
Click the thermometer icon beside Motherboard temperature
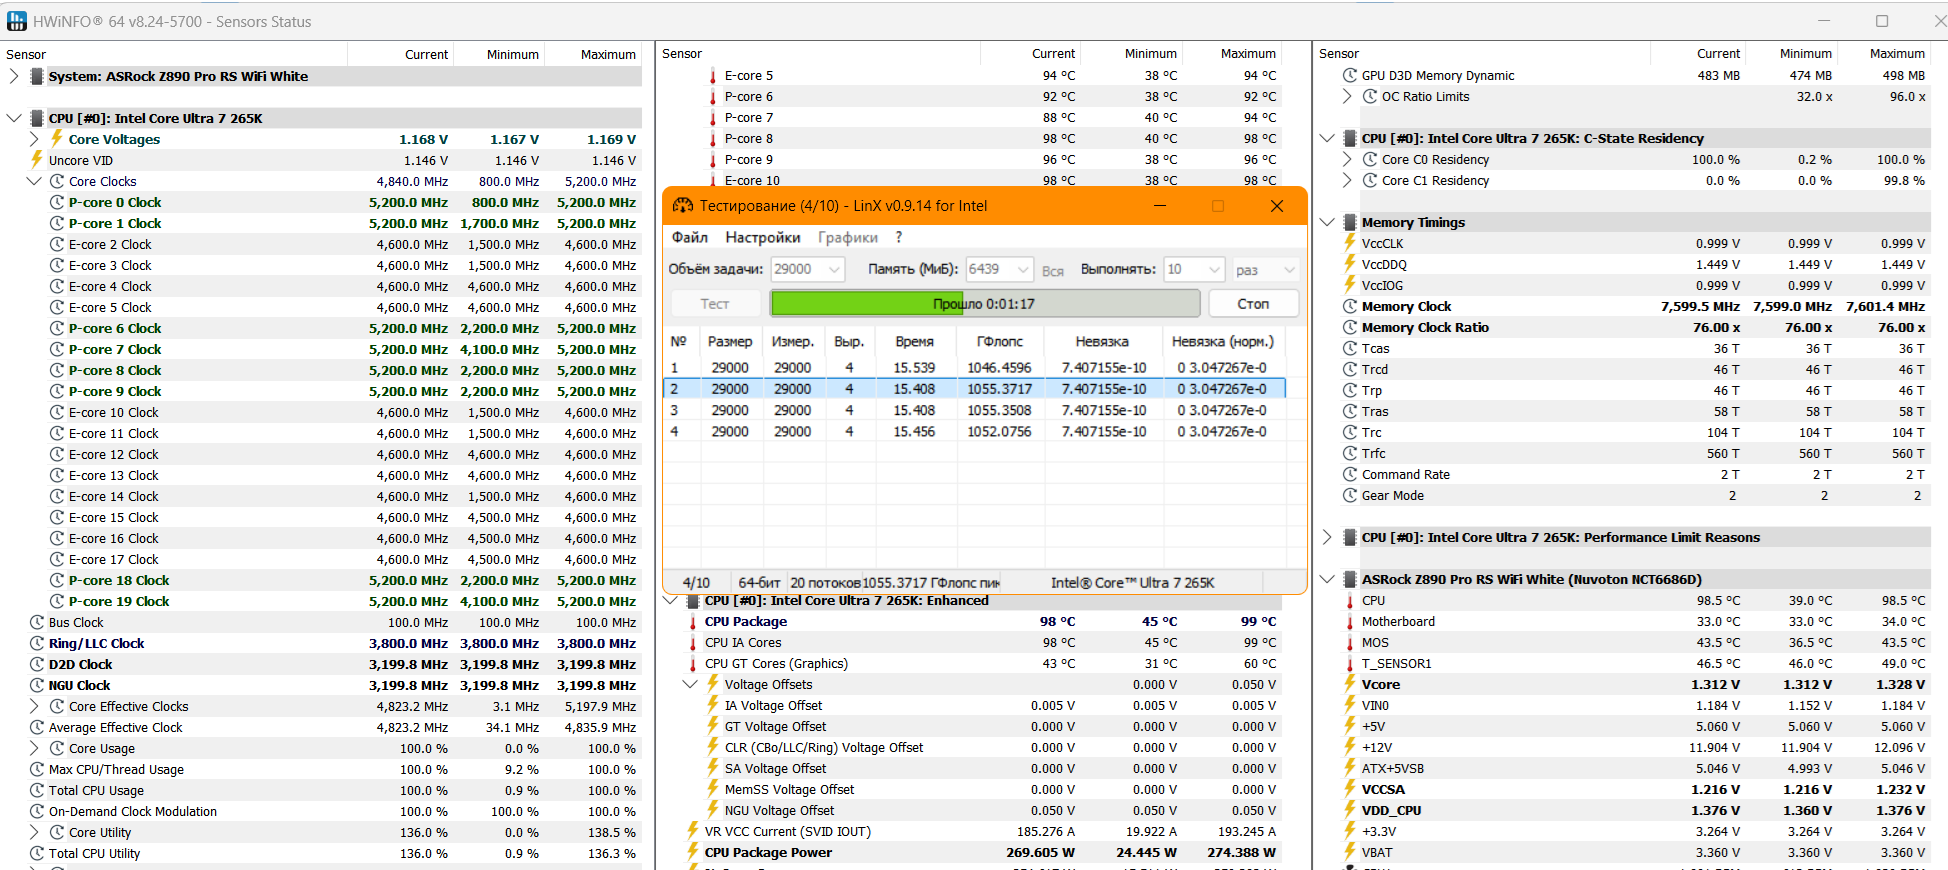point(1350,622)
